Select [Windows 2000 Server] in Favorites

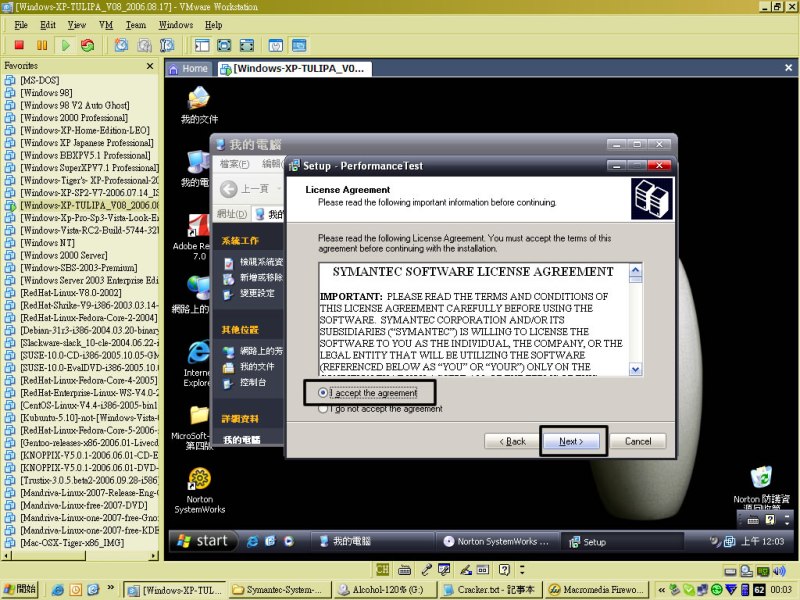click(64, 255)
